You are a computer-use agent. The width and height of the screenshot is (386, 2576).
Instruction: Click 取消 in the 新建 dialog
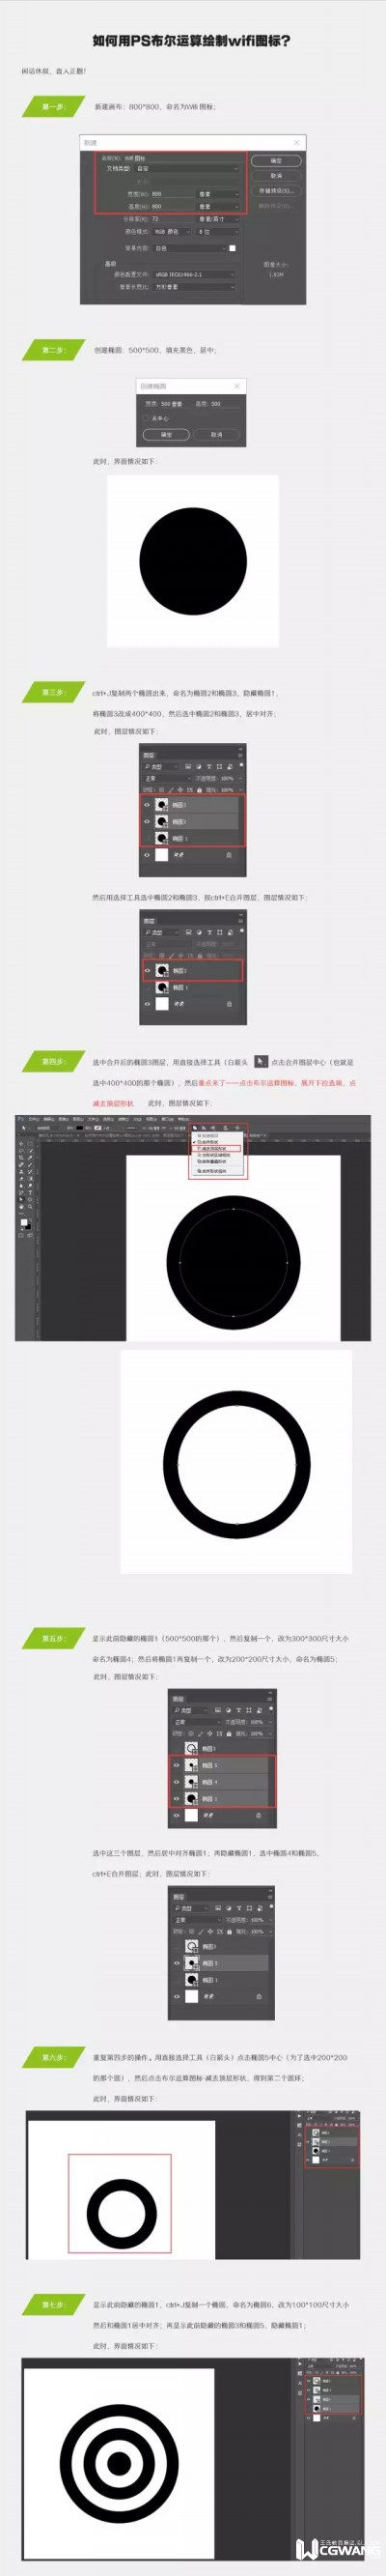[276, 176]
